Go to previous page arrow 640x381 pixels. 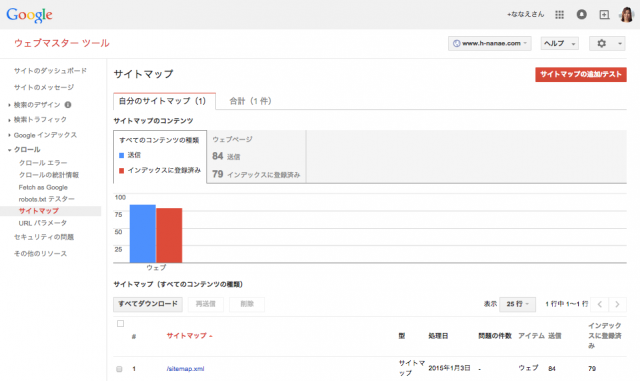pos(600,304)
